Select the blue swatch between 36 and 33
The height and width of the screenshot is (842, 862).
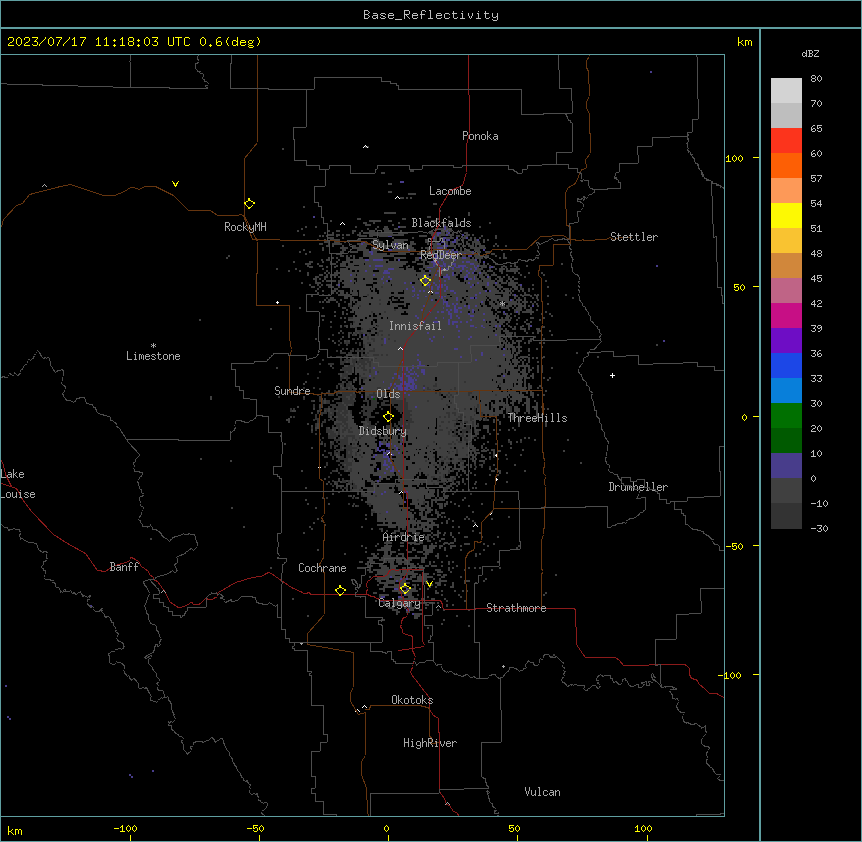pos(786,365)
